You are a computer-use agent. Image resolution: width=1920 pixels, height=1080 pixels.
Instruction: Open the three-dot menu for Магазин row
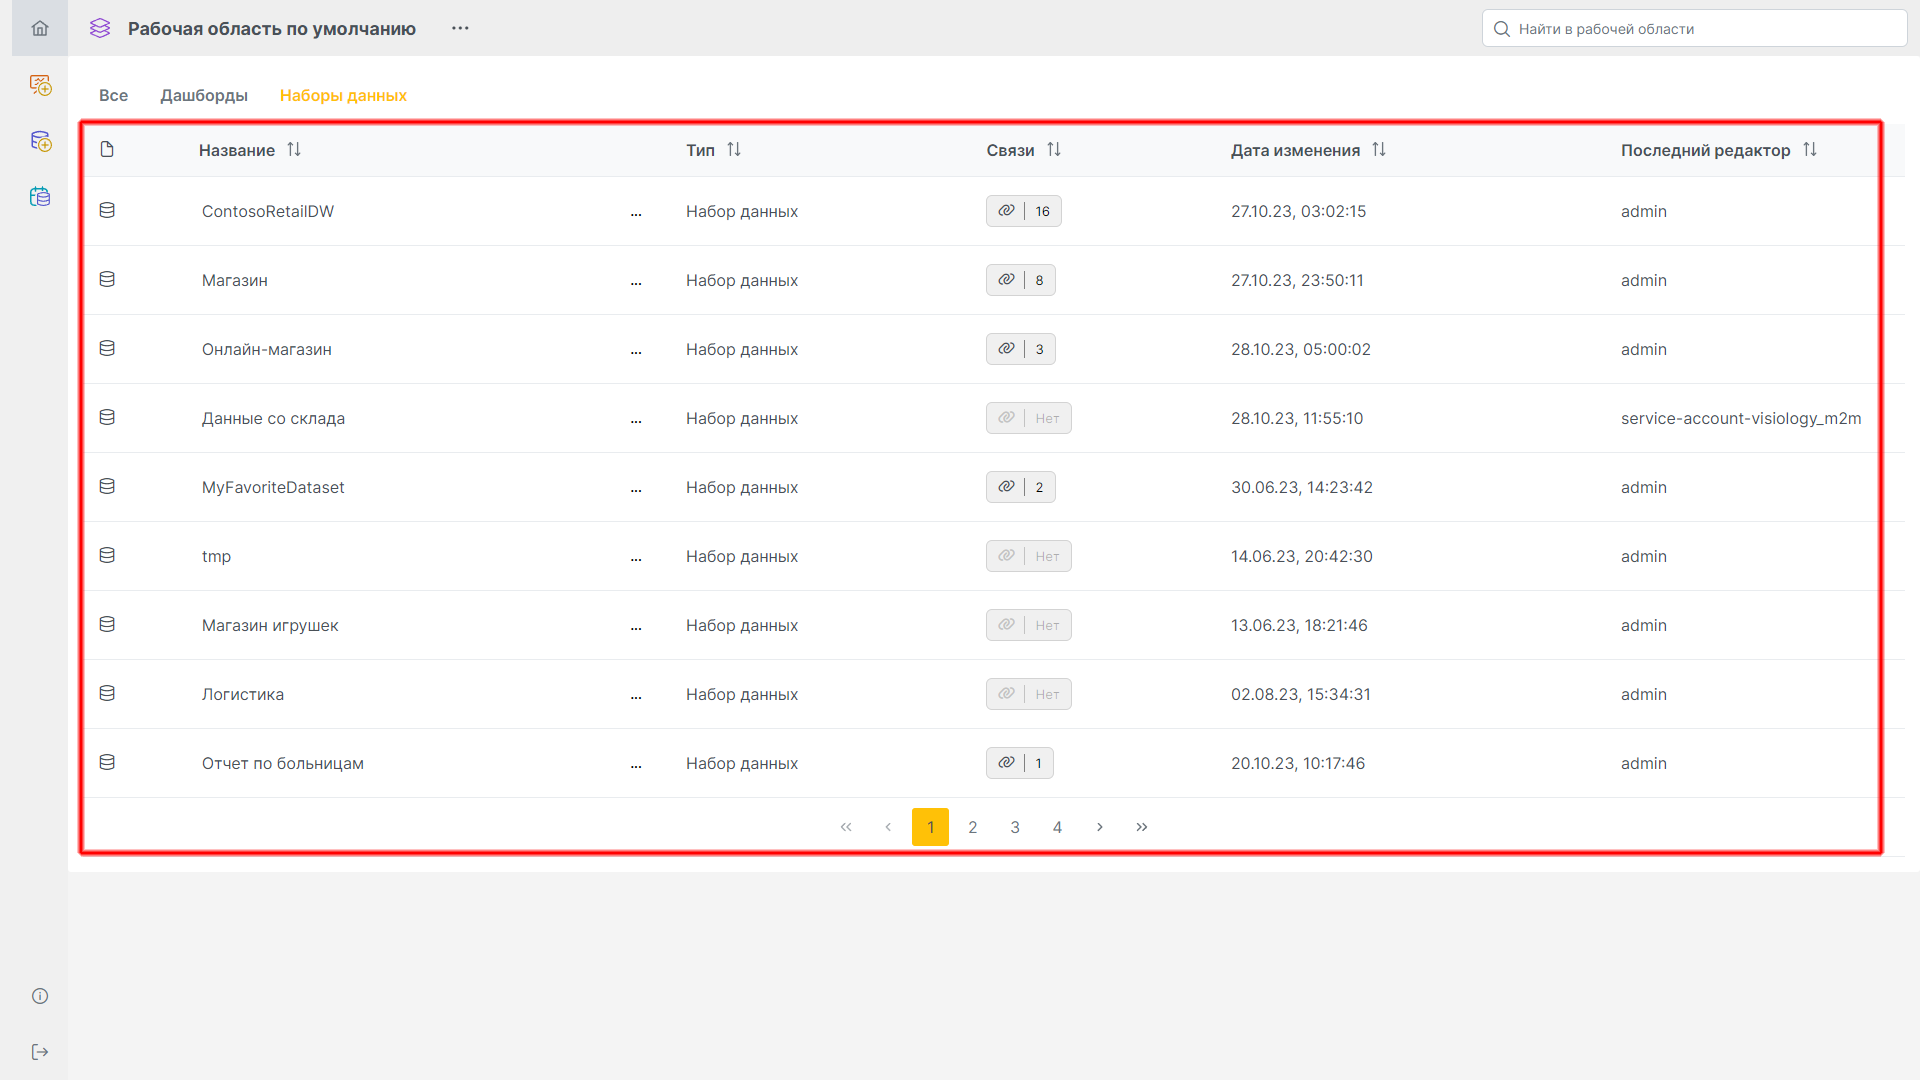pos(636,282)
